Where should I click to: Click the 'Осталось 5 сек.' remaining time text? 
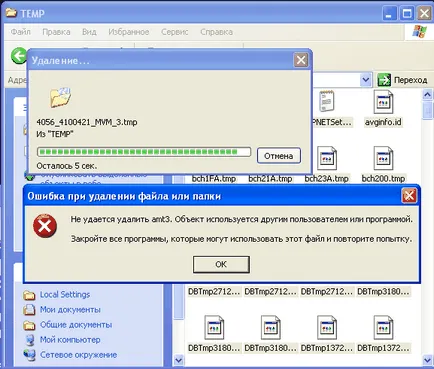coord(67,166)
